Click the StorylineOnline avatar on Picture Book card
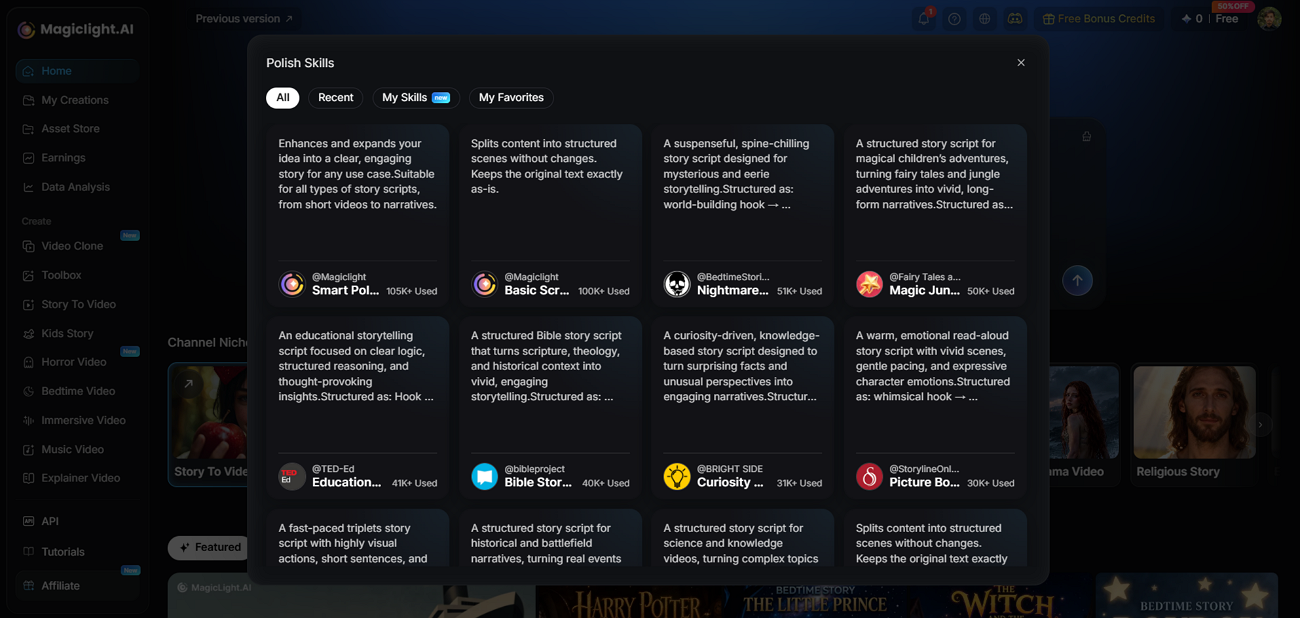Viewport: 1300px width, 618px height. click(869, 476)
